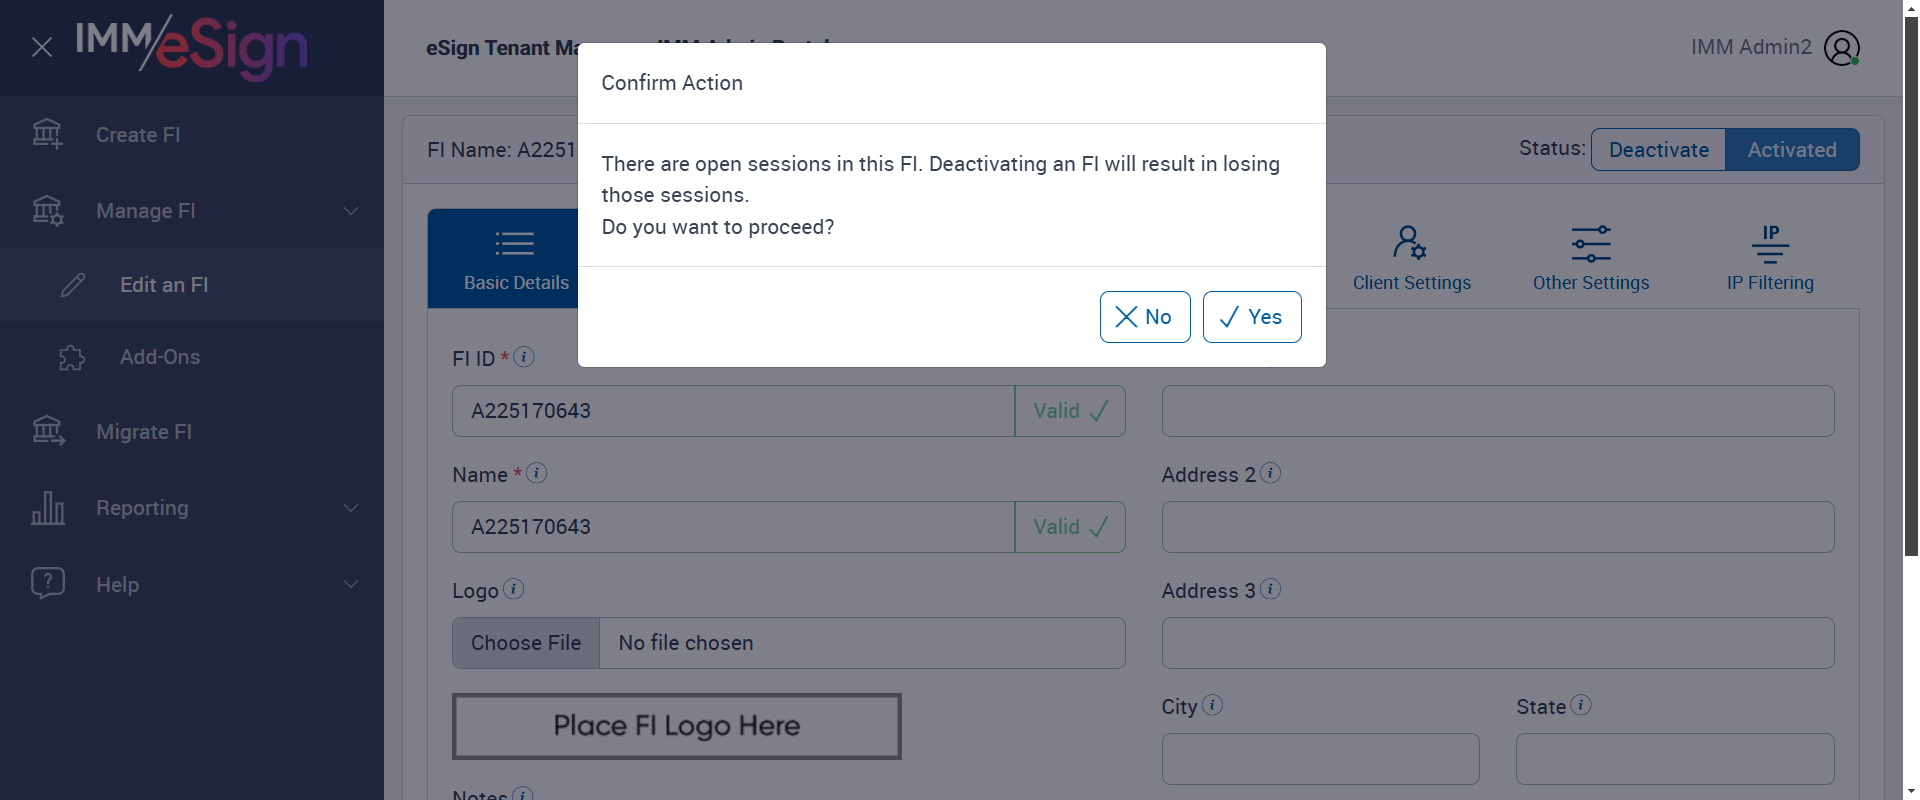Image resolution: width=1920 pixels, height=800 pixels.
Task: Click the Logo field info icon
Action: click(x=513, y=589)
